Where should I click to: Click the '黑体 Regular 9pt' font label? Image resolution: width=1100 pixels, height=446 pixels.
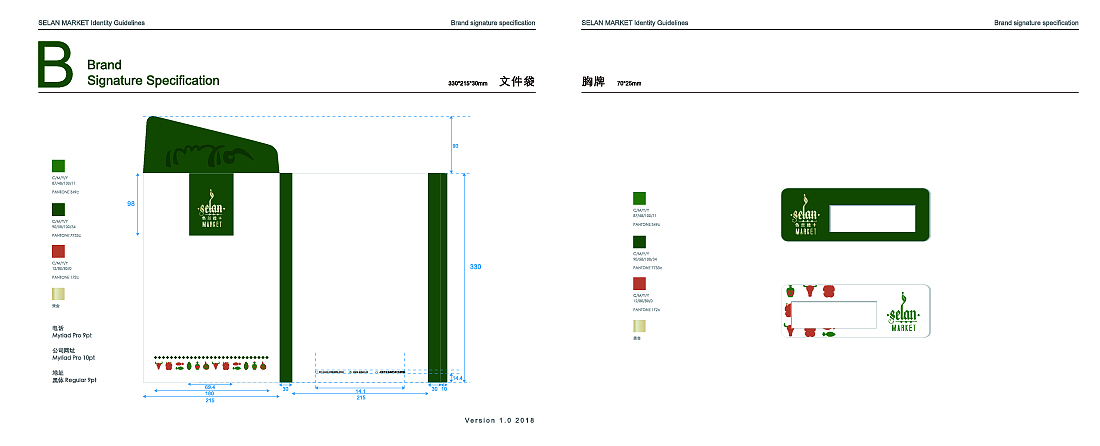[x=74, y=380]
